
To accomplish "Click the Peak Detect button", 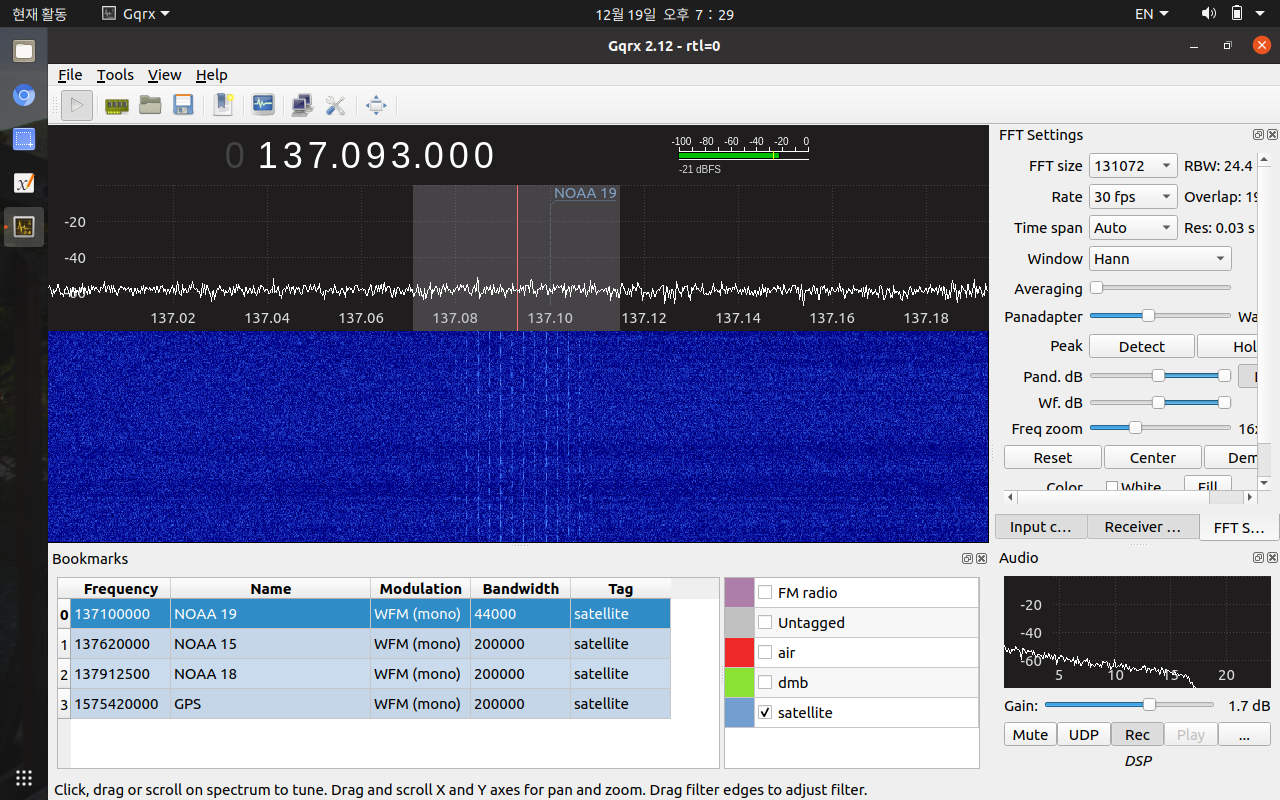I will pyautogui.click(x=1141, y=346).
